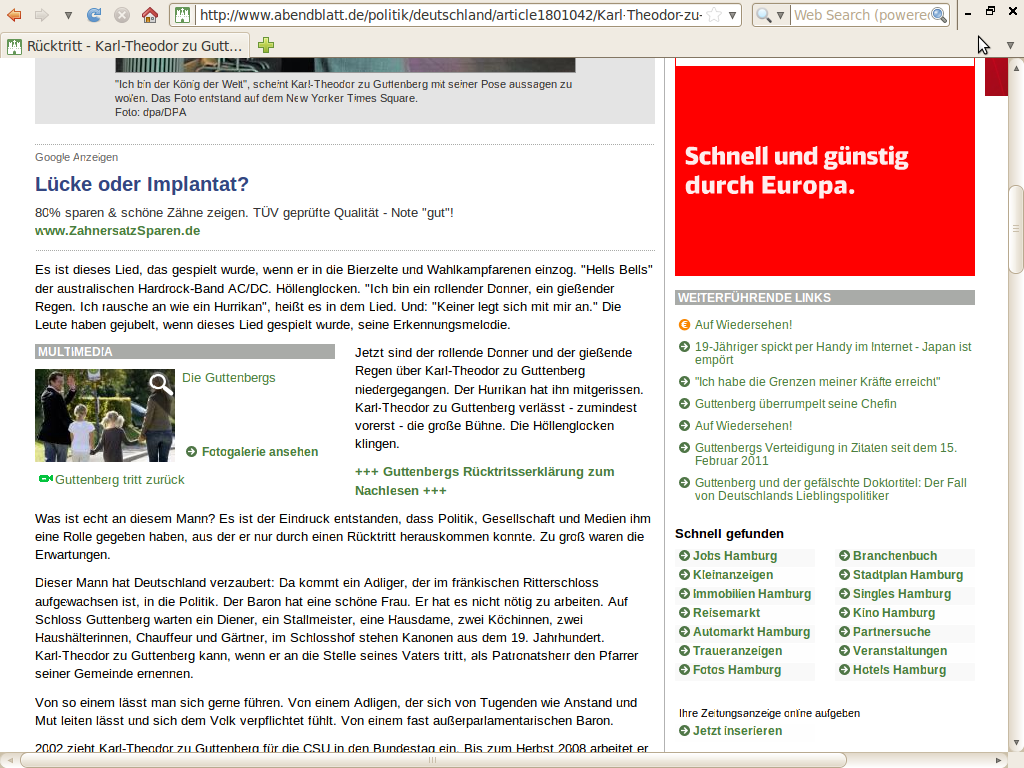1024x768 pixels.
Task: Click the horizontal scrollbar right arrow
Action: [x=999, y=760]
